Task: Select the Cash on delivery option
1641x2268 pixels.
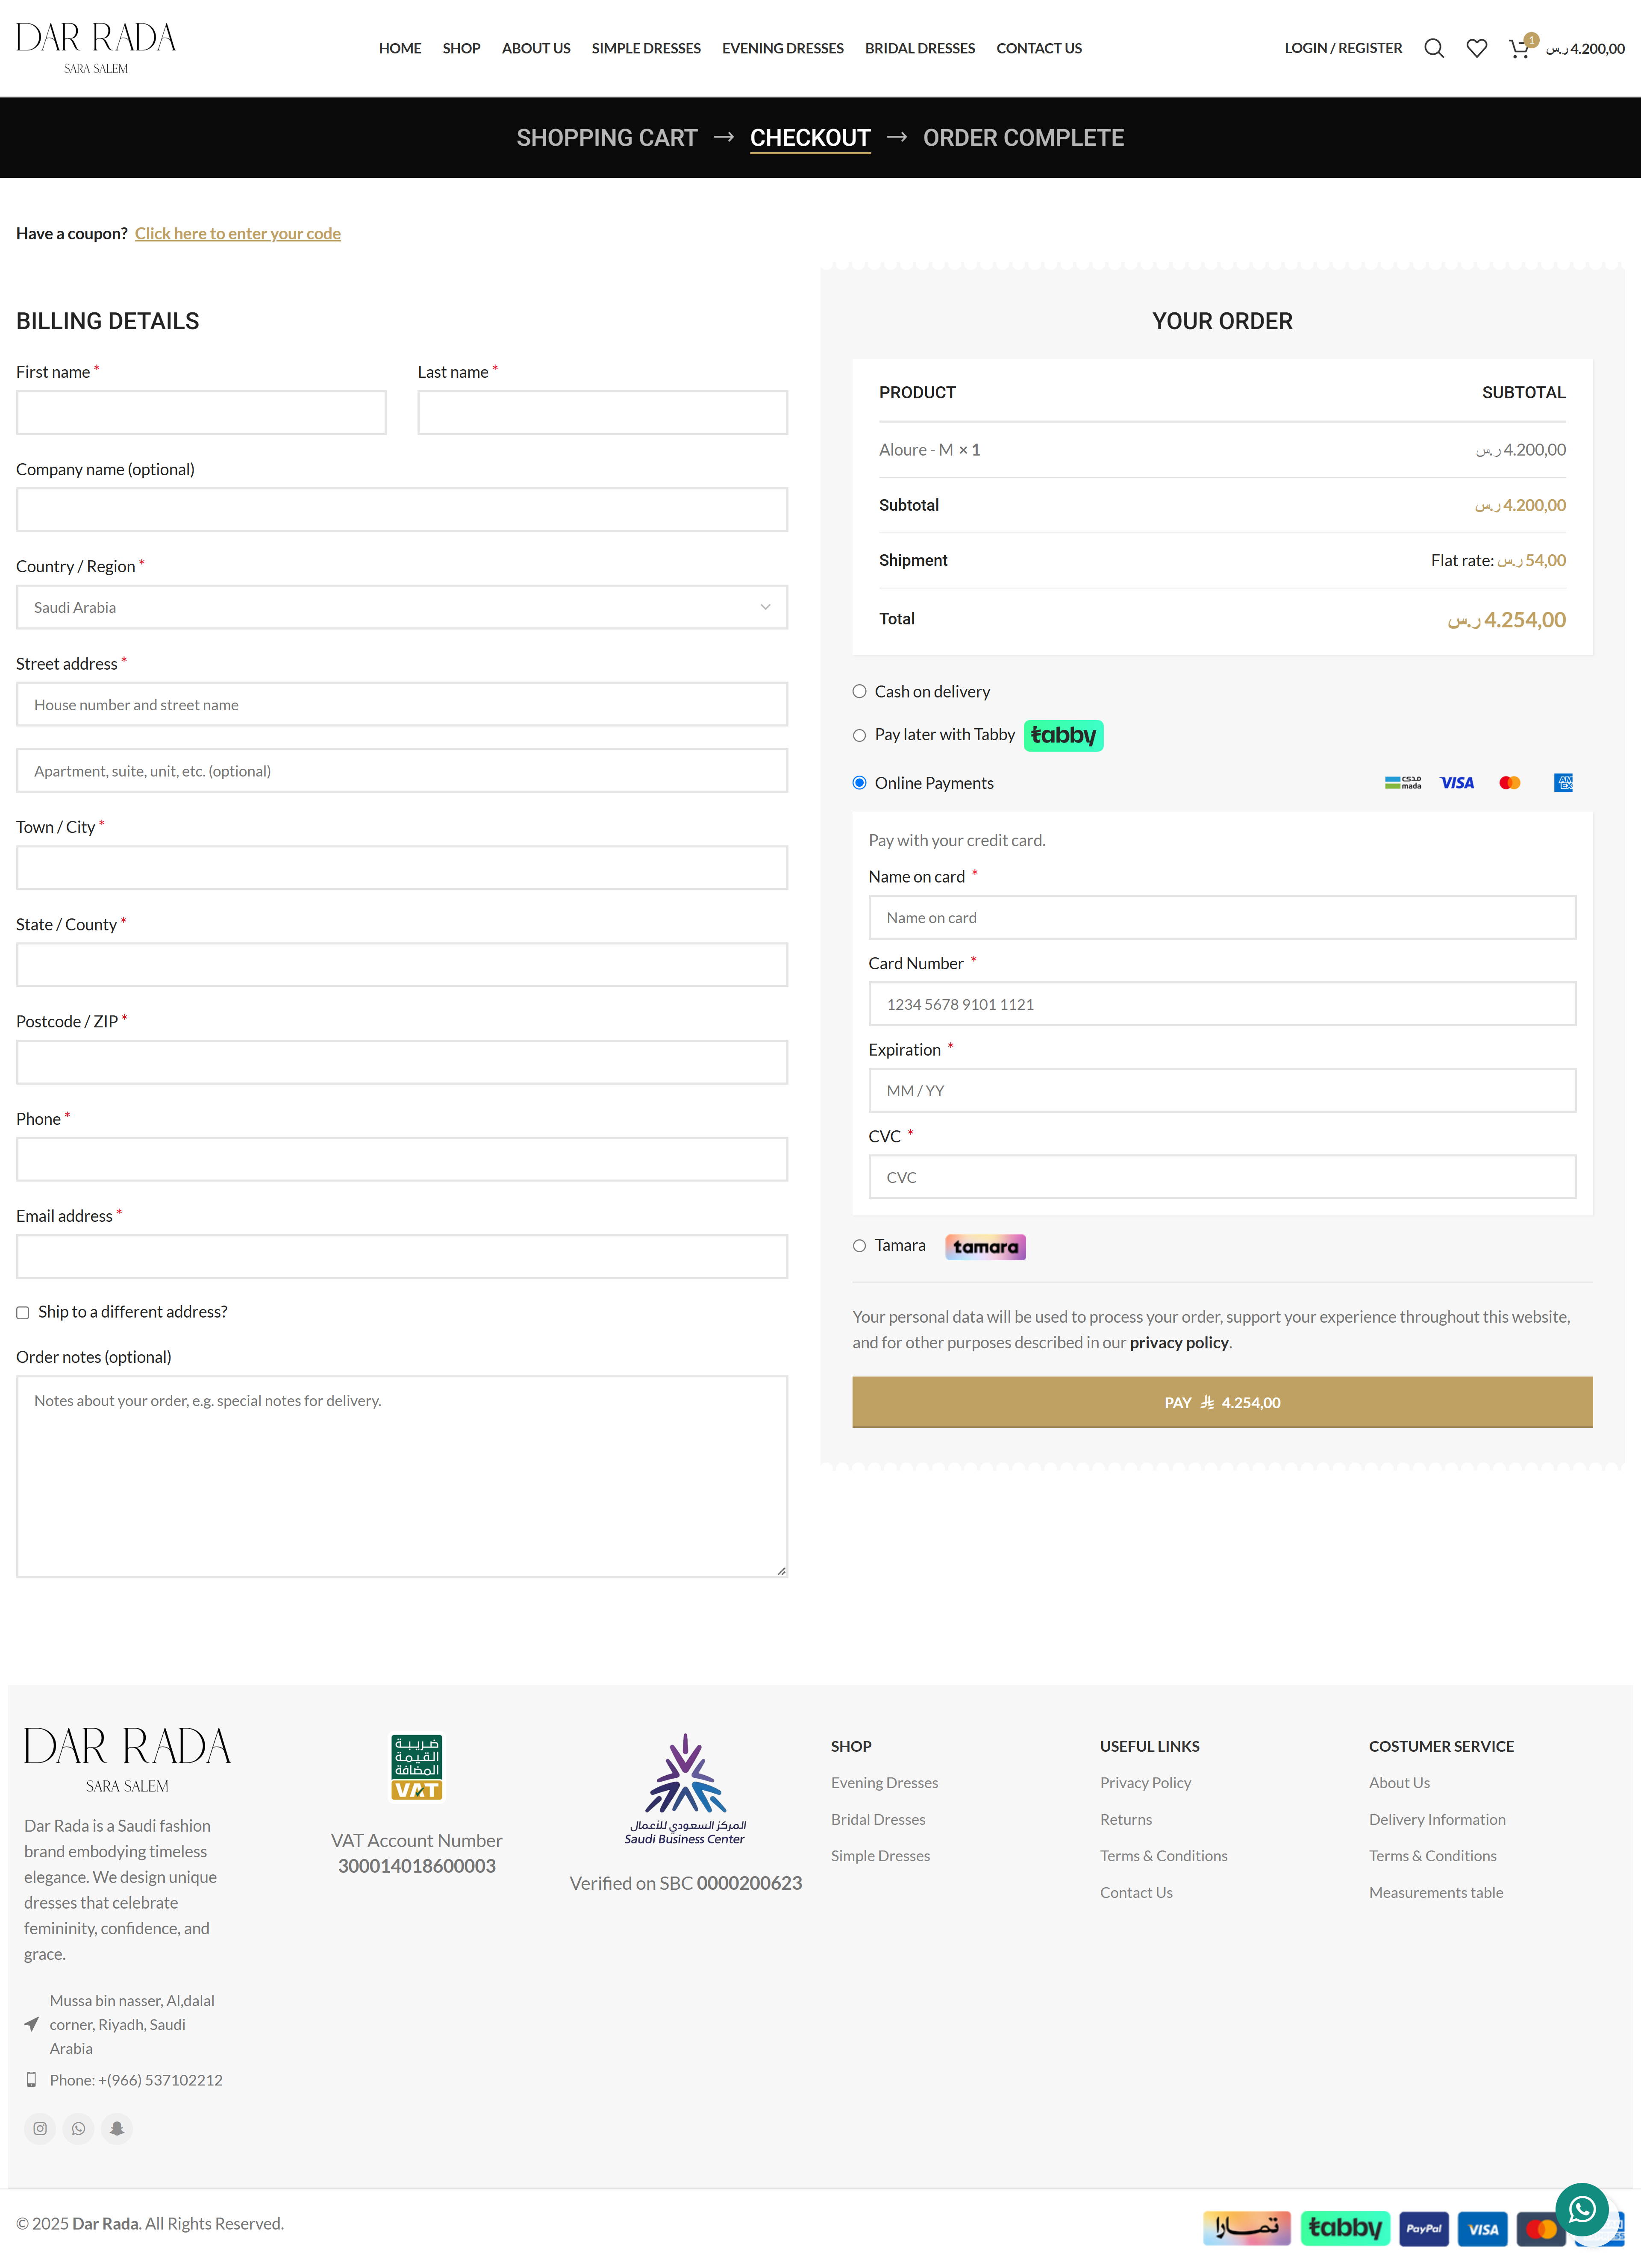Action: coord(859,691)
